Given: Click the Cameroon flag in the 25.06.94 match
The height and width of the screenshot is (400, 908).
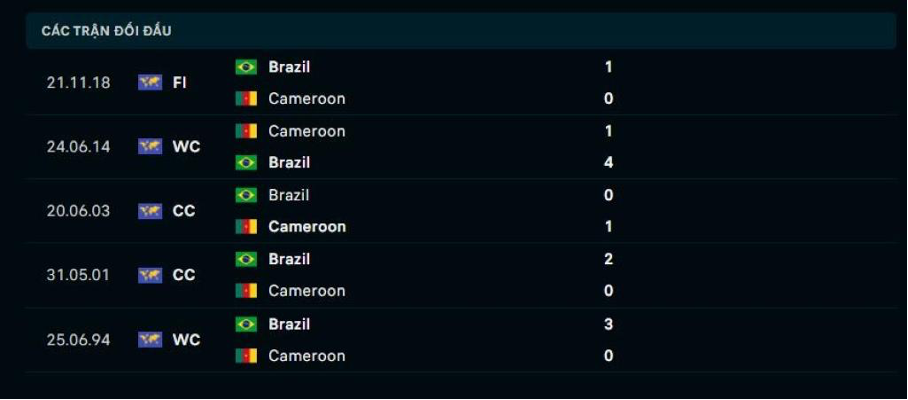Looking at the screenshot, I should (x=246, y=355).
